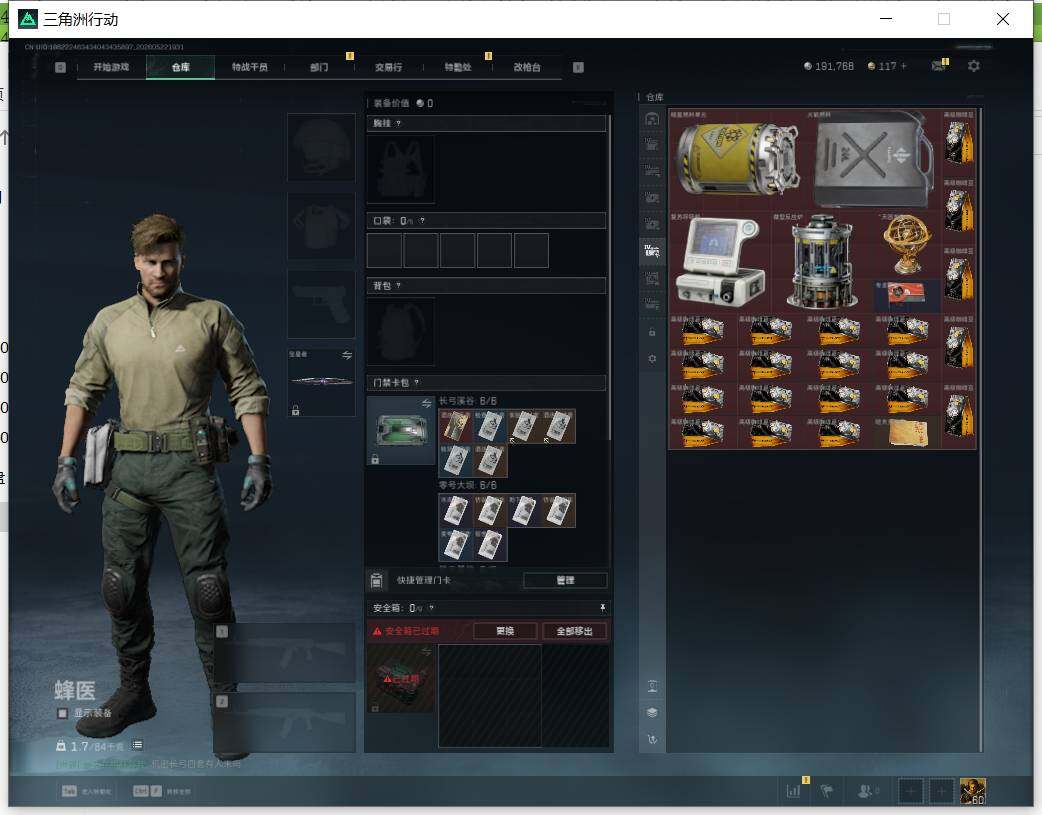Click swap arrows on the keycard case
This screenshot has height=815, width=1042.
click(427, 404)
